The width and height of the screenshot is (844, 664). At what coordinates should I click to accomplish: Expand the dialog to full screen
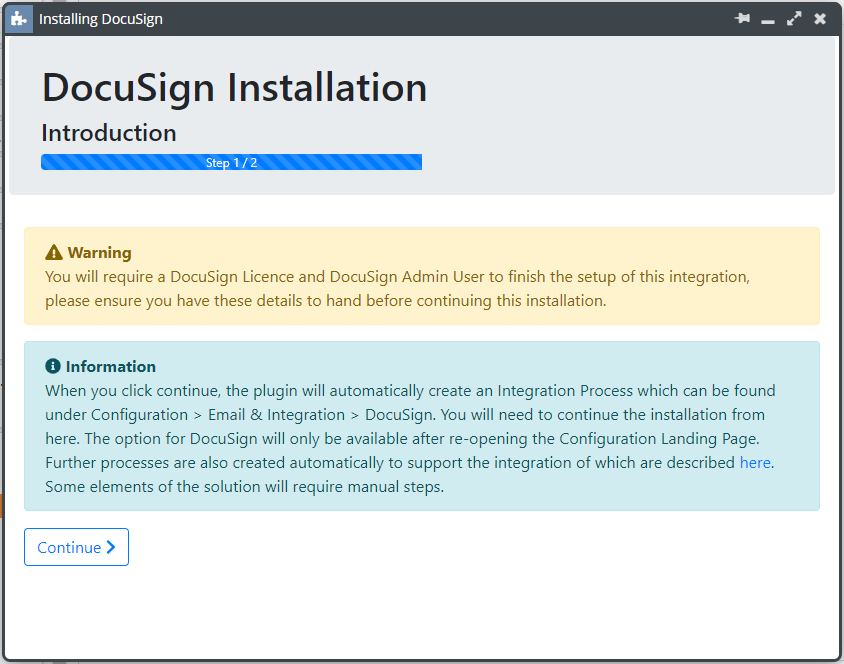pos(794,19)
